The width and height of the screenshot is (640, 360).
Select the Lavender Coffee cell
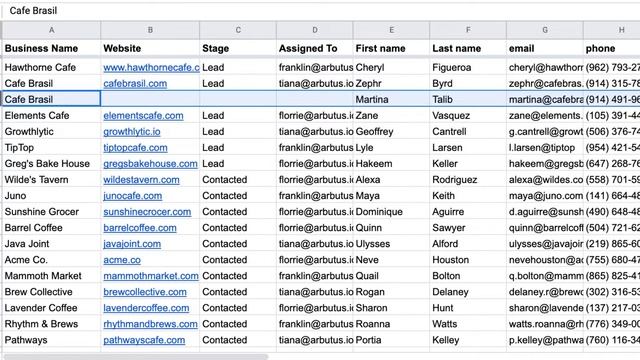point(51,308)
